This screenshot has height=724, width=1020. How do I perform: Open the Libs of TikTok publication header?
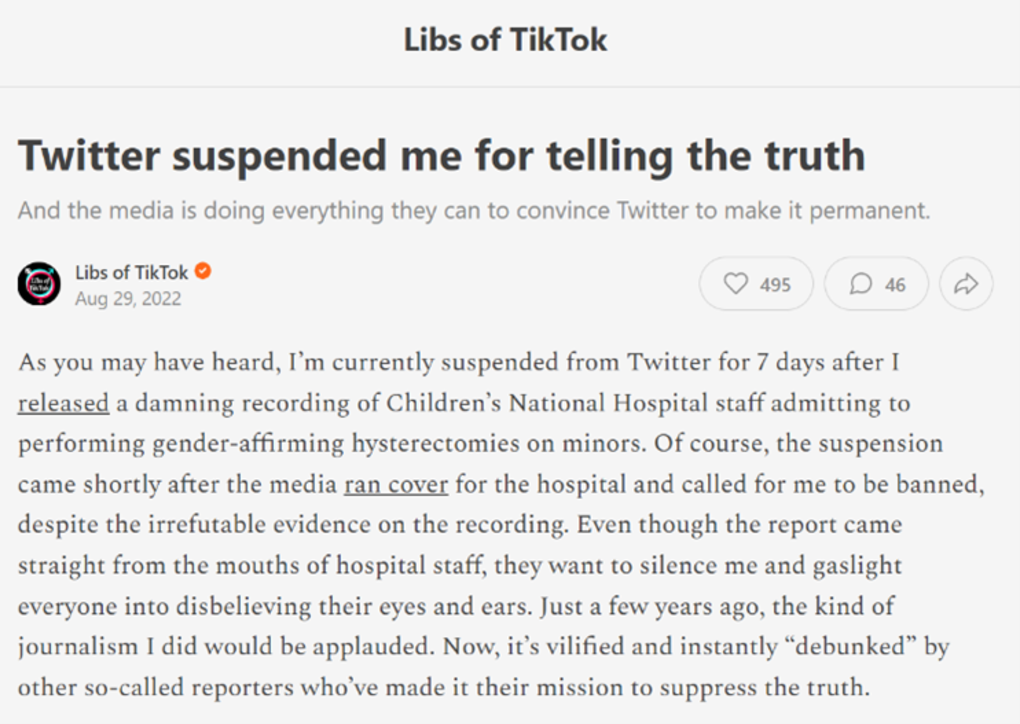coord(506,40)
